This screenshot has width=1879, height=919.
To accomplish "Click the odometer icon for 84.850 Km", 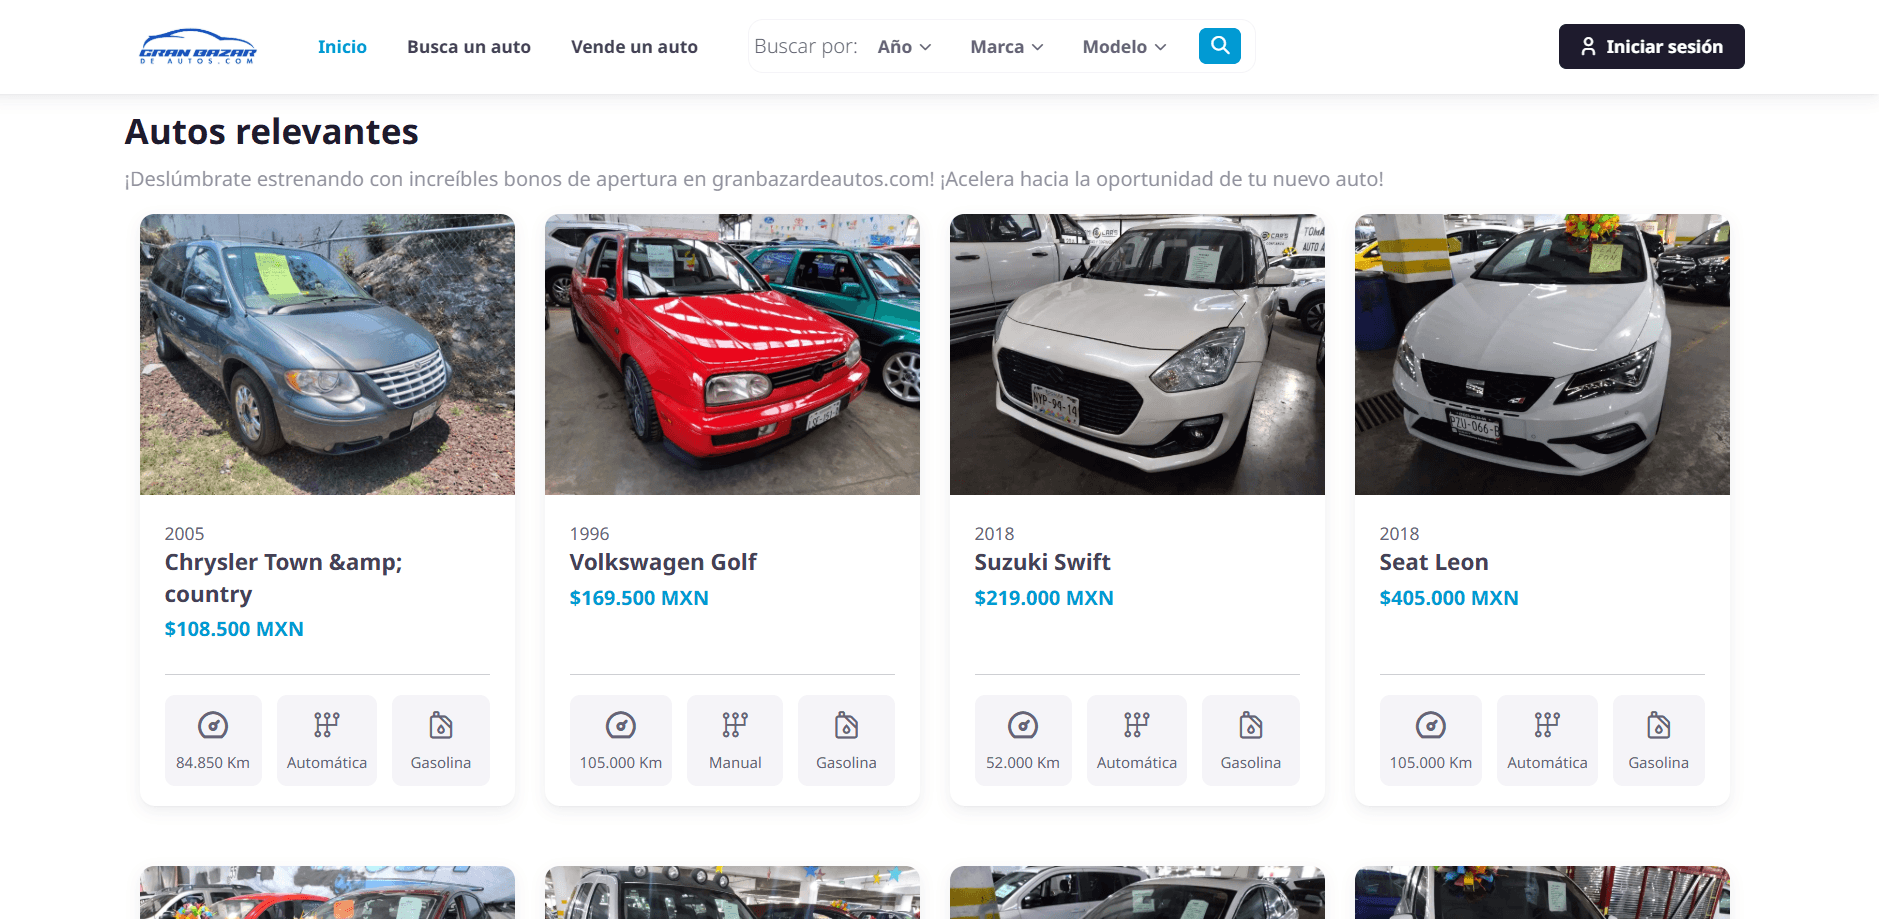I will [x=213, y=725].
